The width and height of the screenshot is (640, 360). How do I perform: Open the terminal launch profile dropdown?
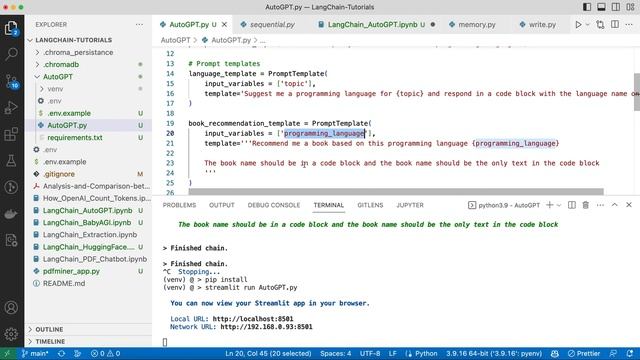[559, 205]
